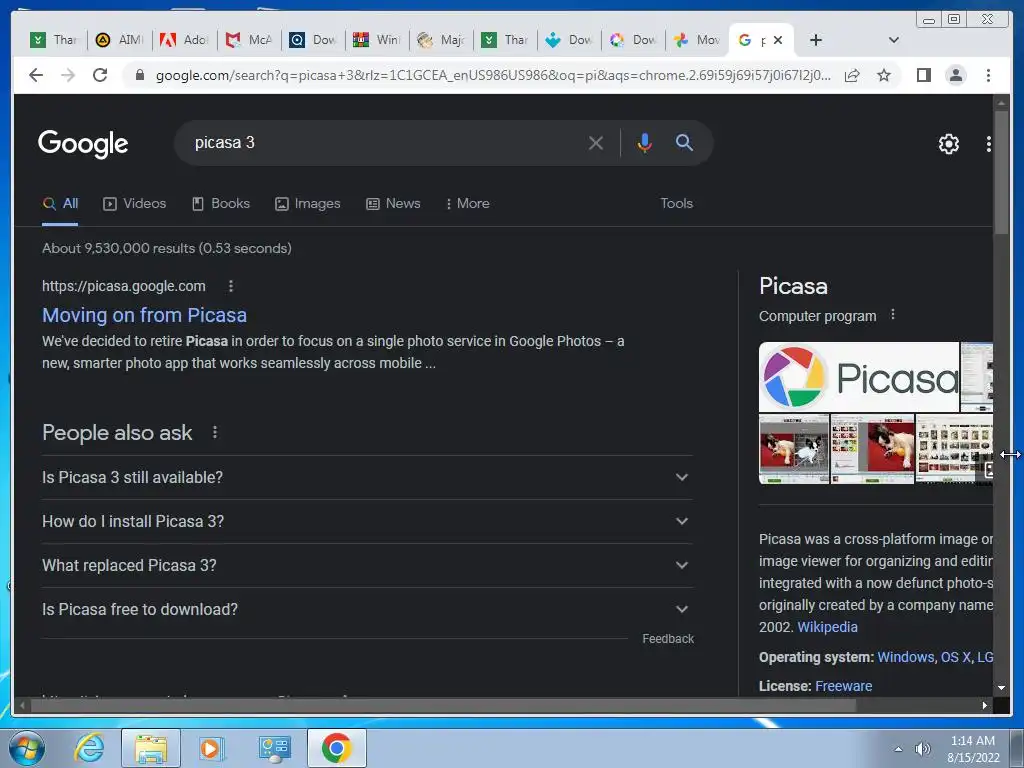Expand 'Is Picasa 3 still available?' question
Screen dimensions: 1024x768
367,477
